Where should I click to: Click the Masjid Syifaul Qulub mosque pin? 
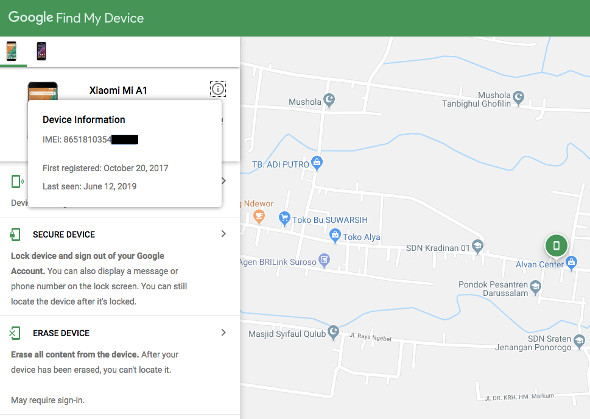333,332
